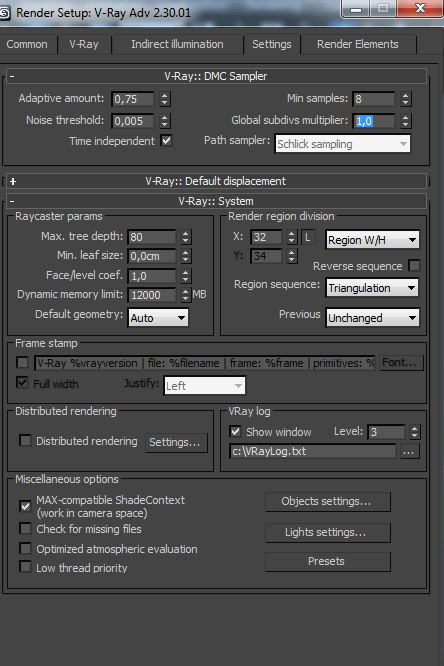Screen dimensions: 444x666
Task: Enable Low thread priority checkbox
Action: (25, 567)
